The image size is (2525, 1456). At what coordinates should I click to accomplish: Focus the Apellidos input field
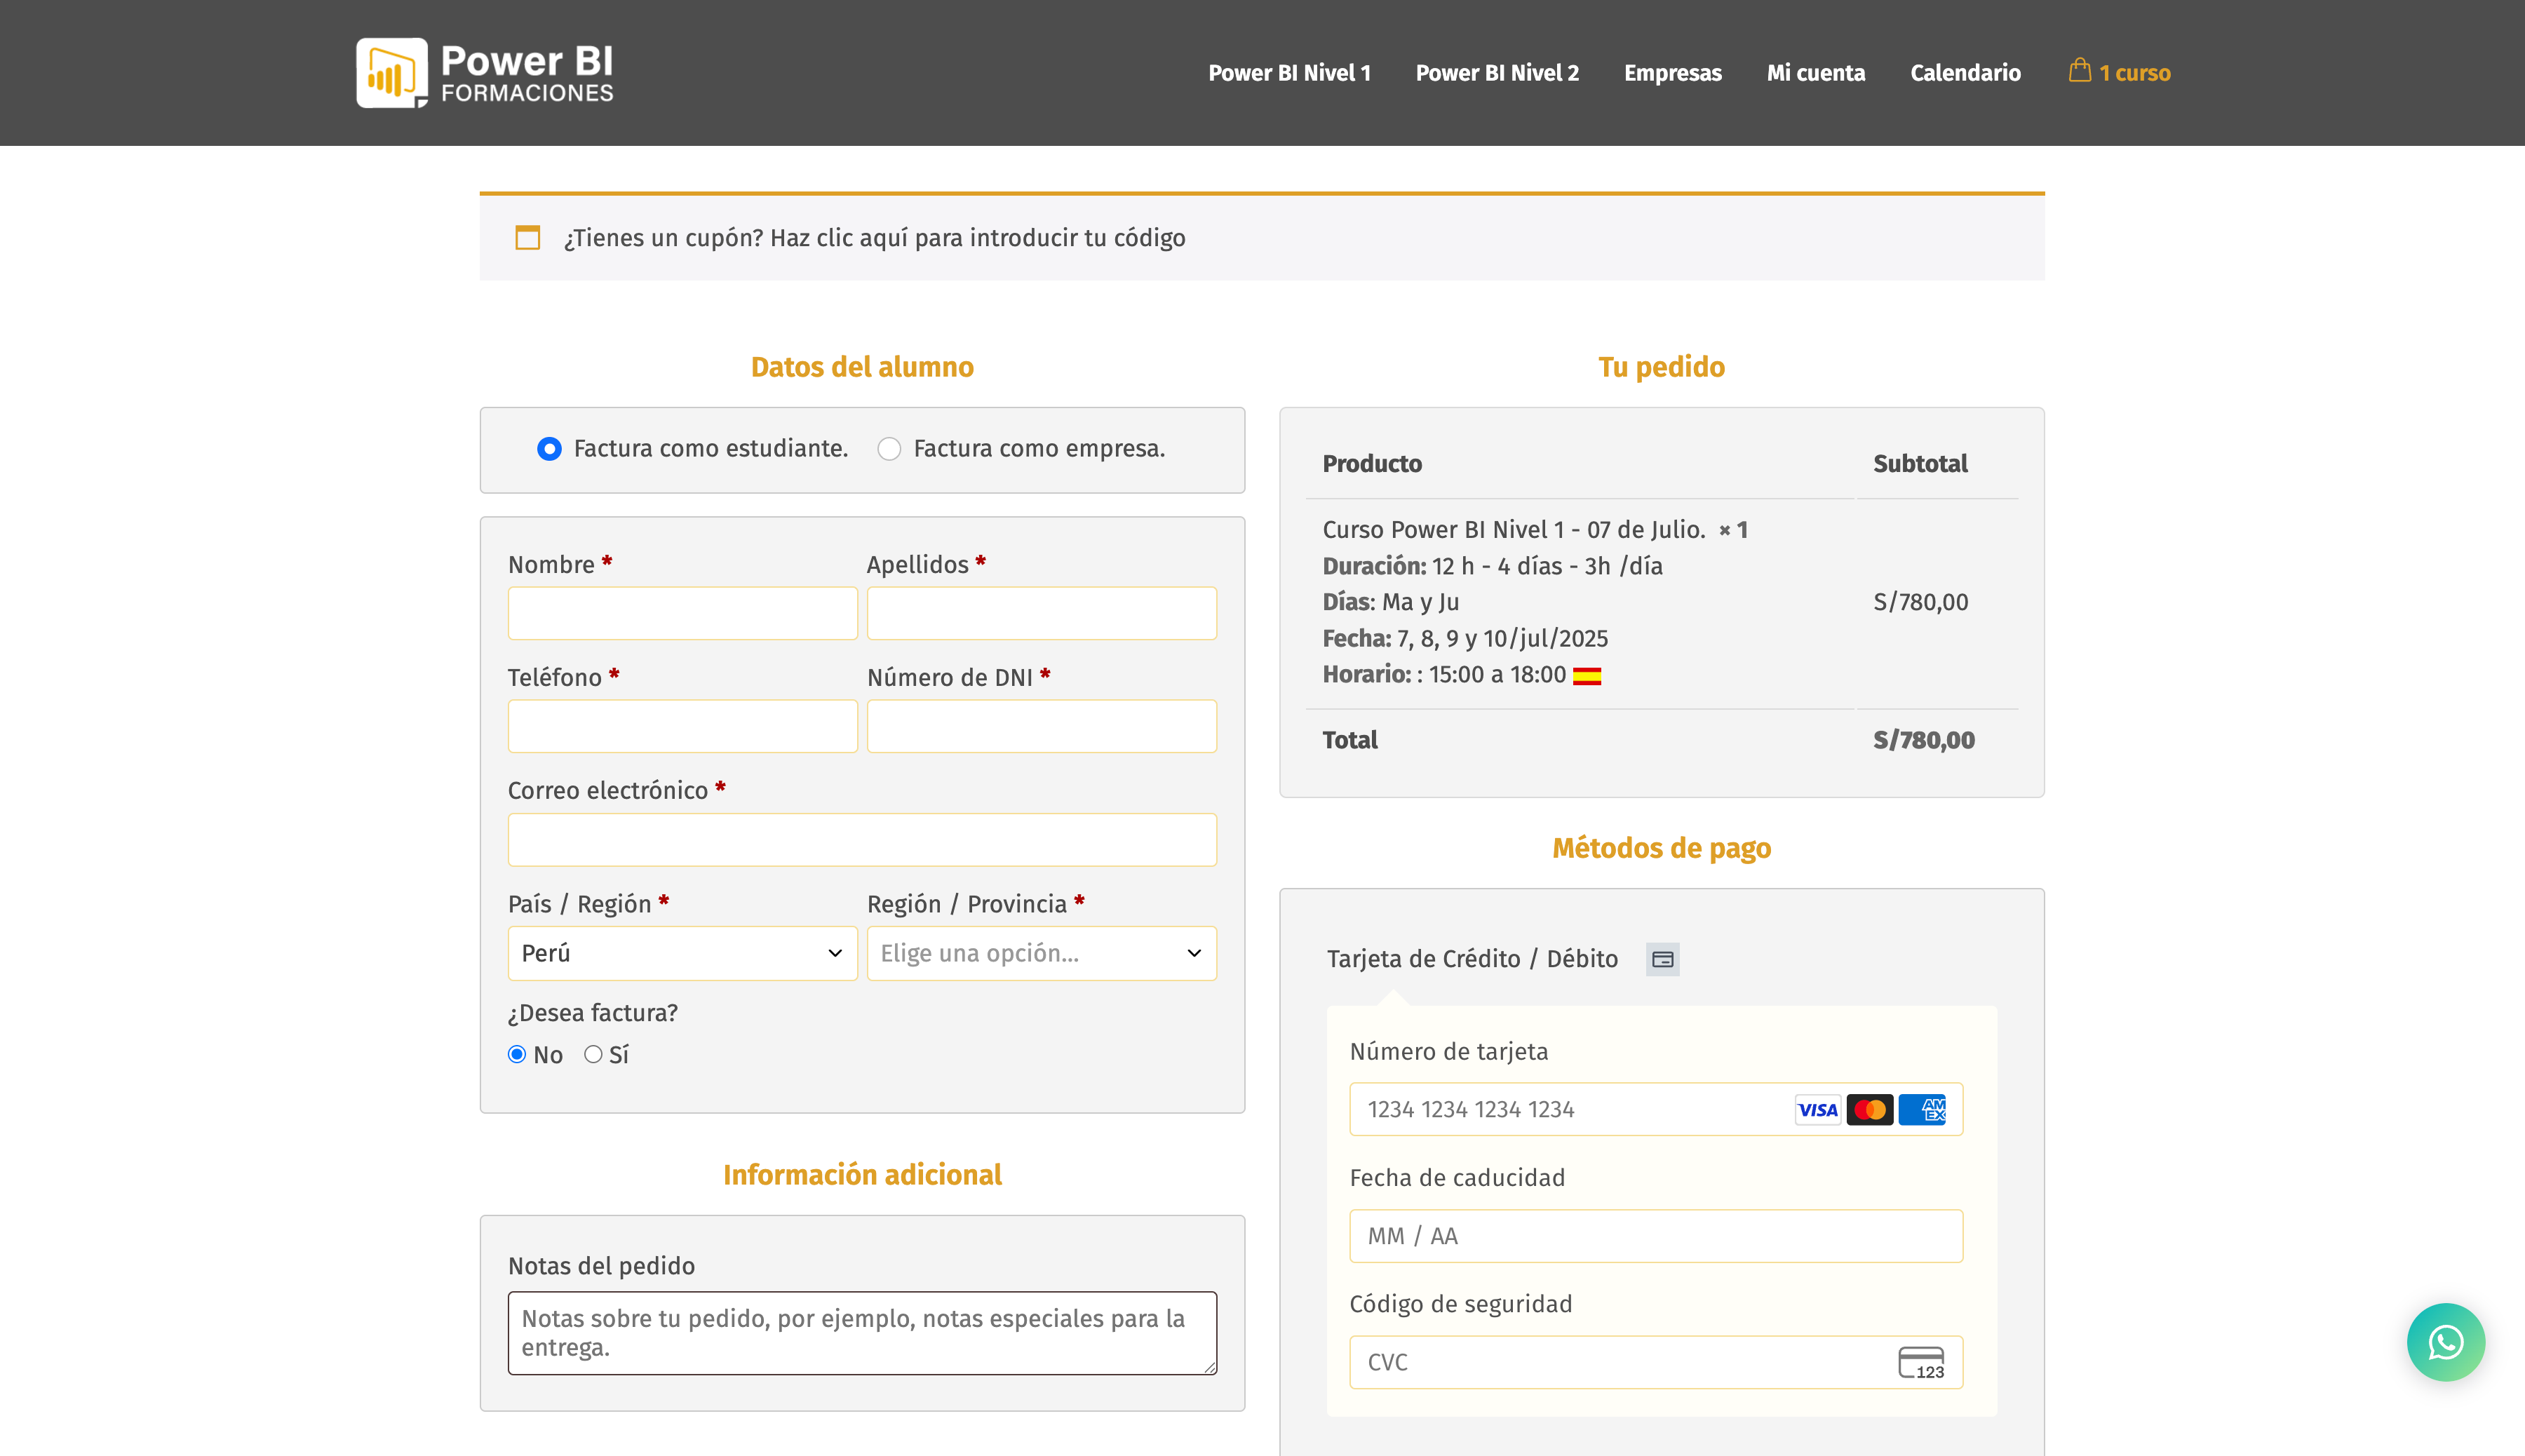pos(1041,613)
